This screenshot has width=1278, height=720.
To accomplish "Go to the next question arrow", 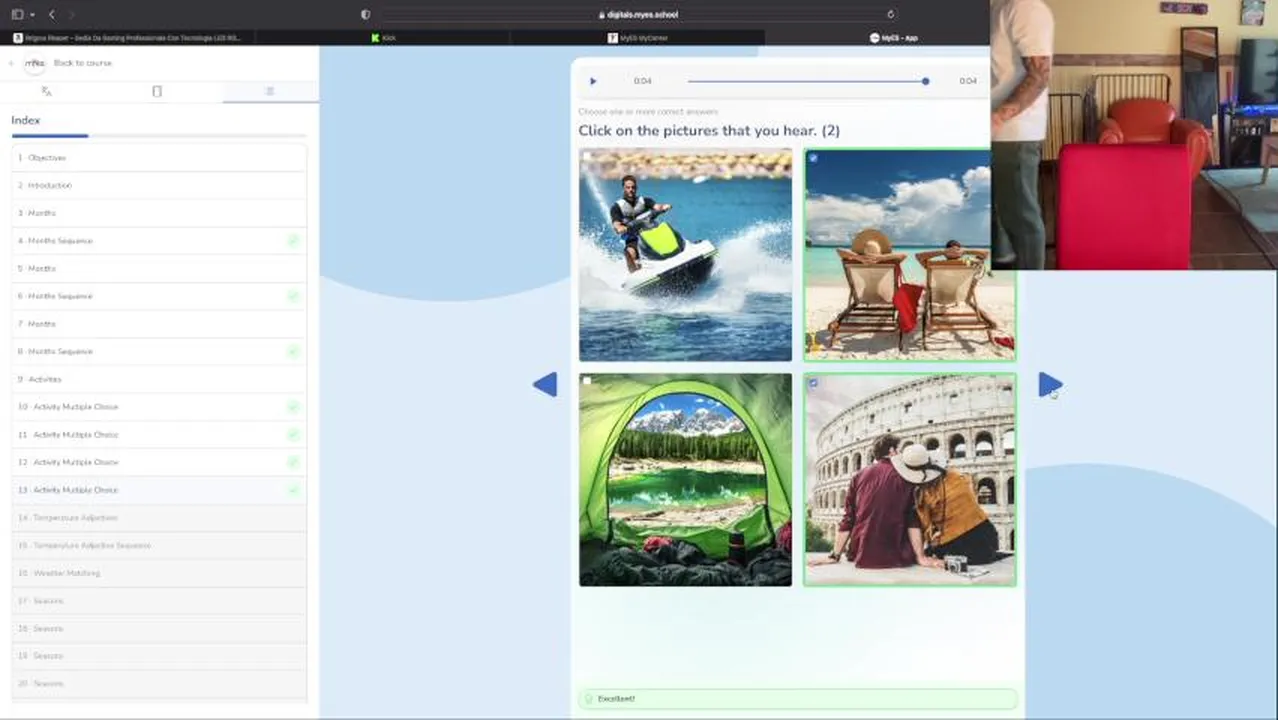I will 1050,384.
